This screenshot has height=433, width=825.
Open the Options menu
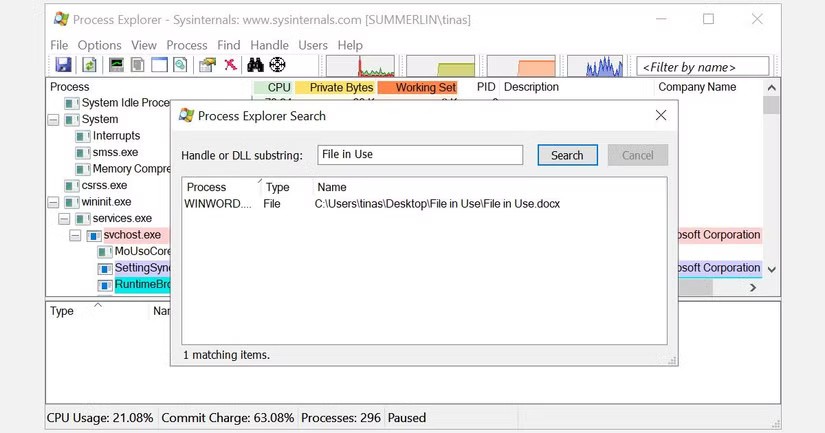(x=99, y=45)
